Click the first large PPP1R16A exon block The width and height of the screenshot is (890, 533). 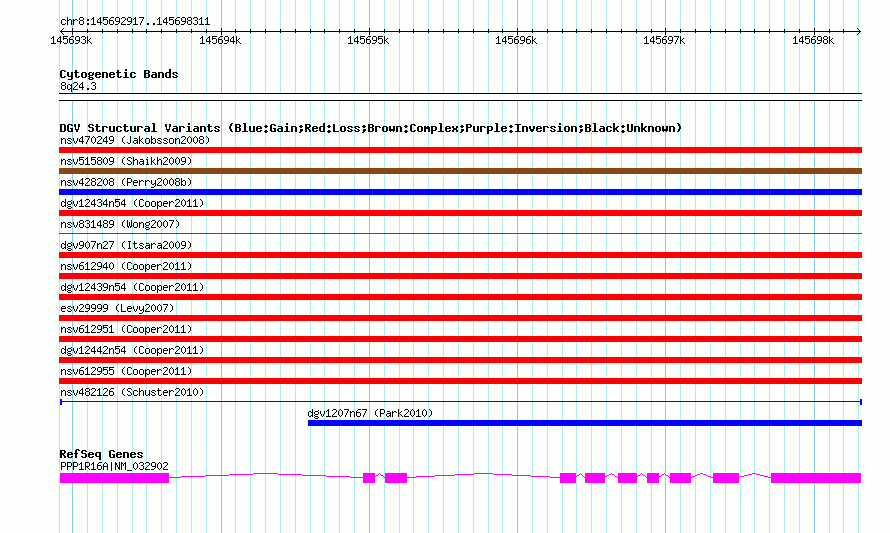(114, 478)
